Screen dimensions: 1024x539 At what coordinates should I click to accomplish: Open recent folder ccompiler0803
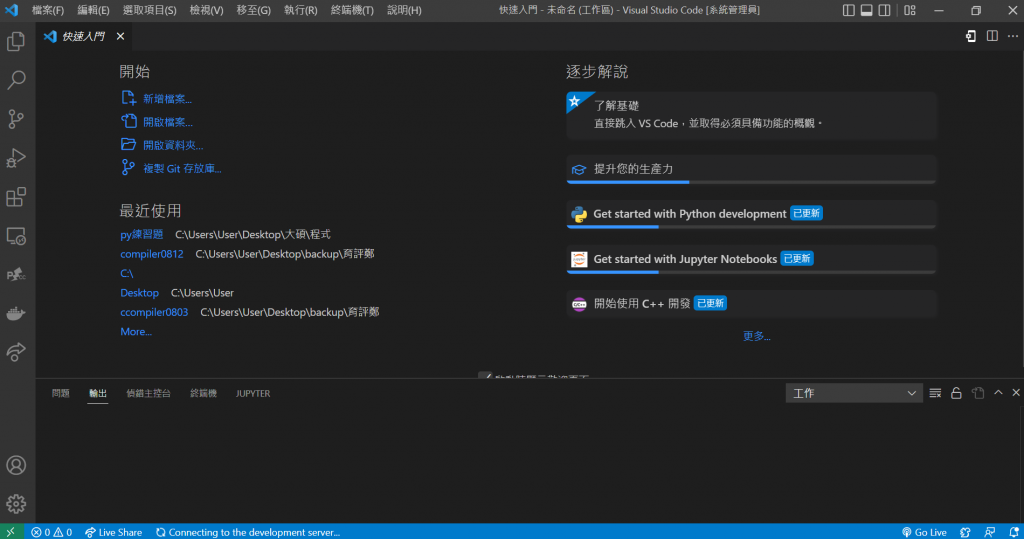pyautogui.click(x=154, y=312)
